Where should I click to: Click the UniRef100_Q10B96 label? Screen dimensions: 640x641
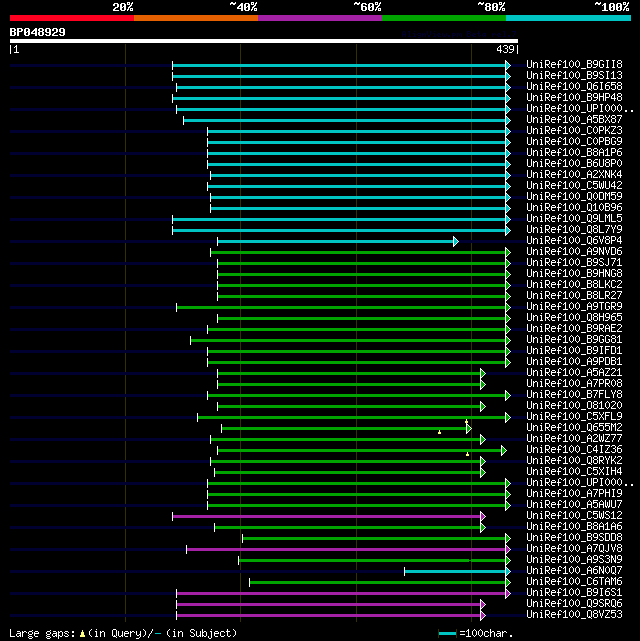coord(574,208)
